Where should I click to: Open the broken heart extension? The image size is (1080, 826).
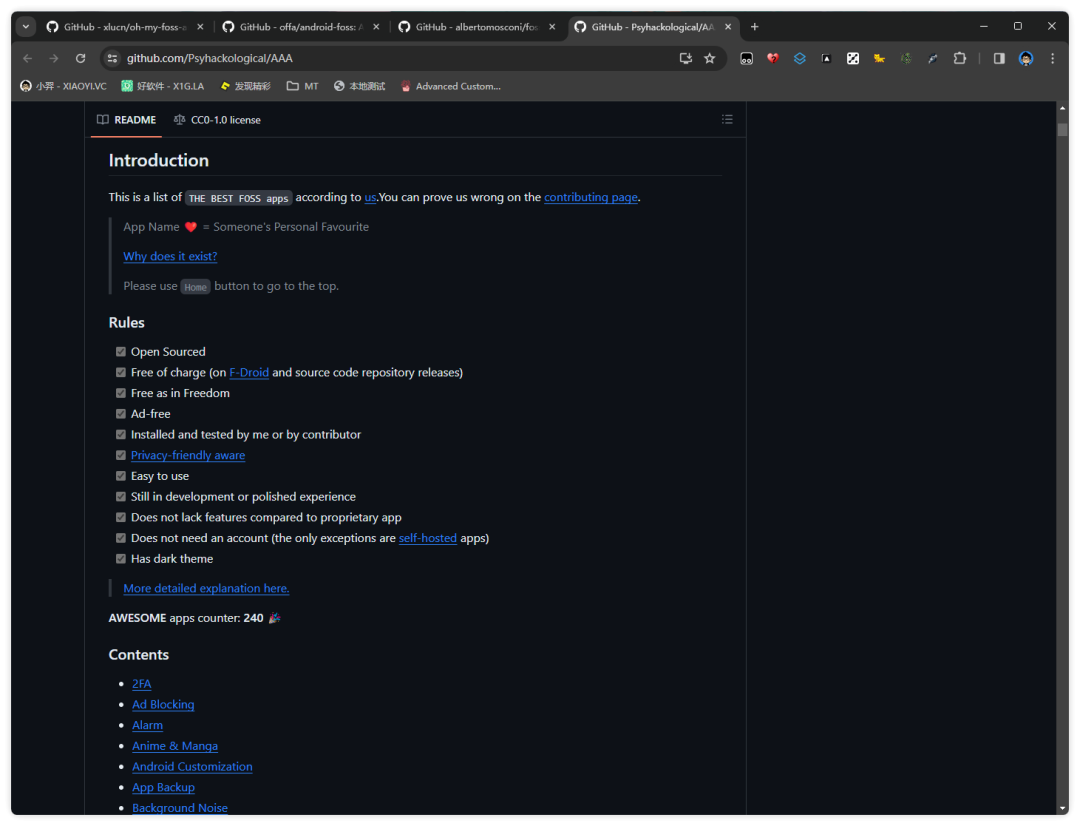tap(773, 59)
